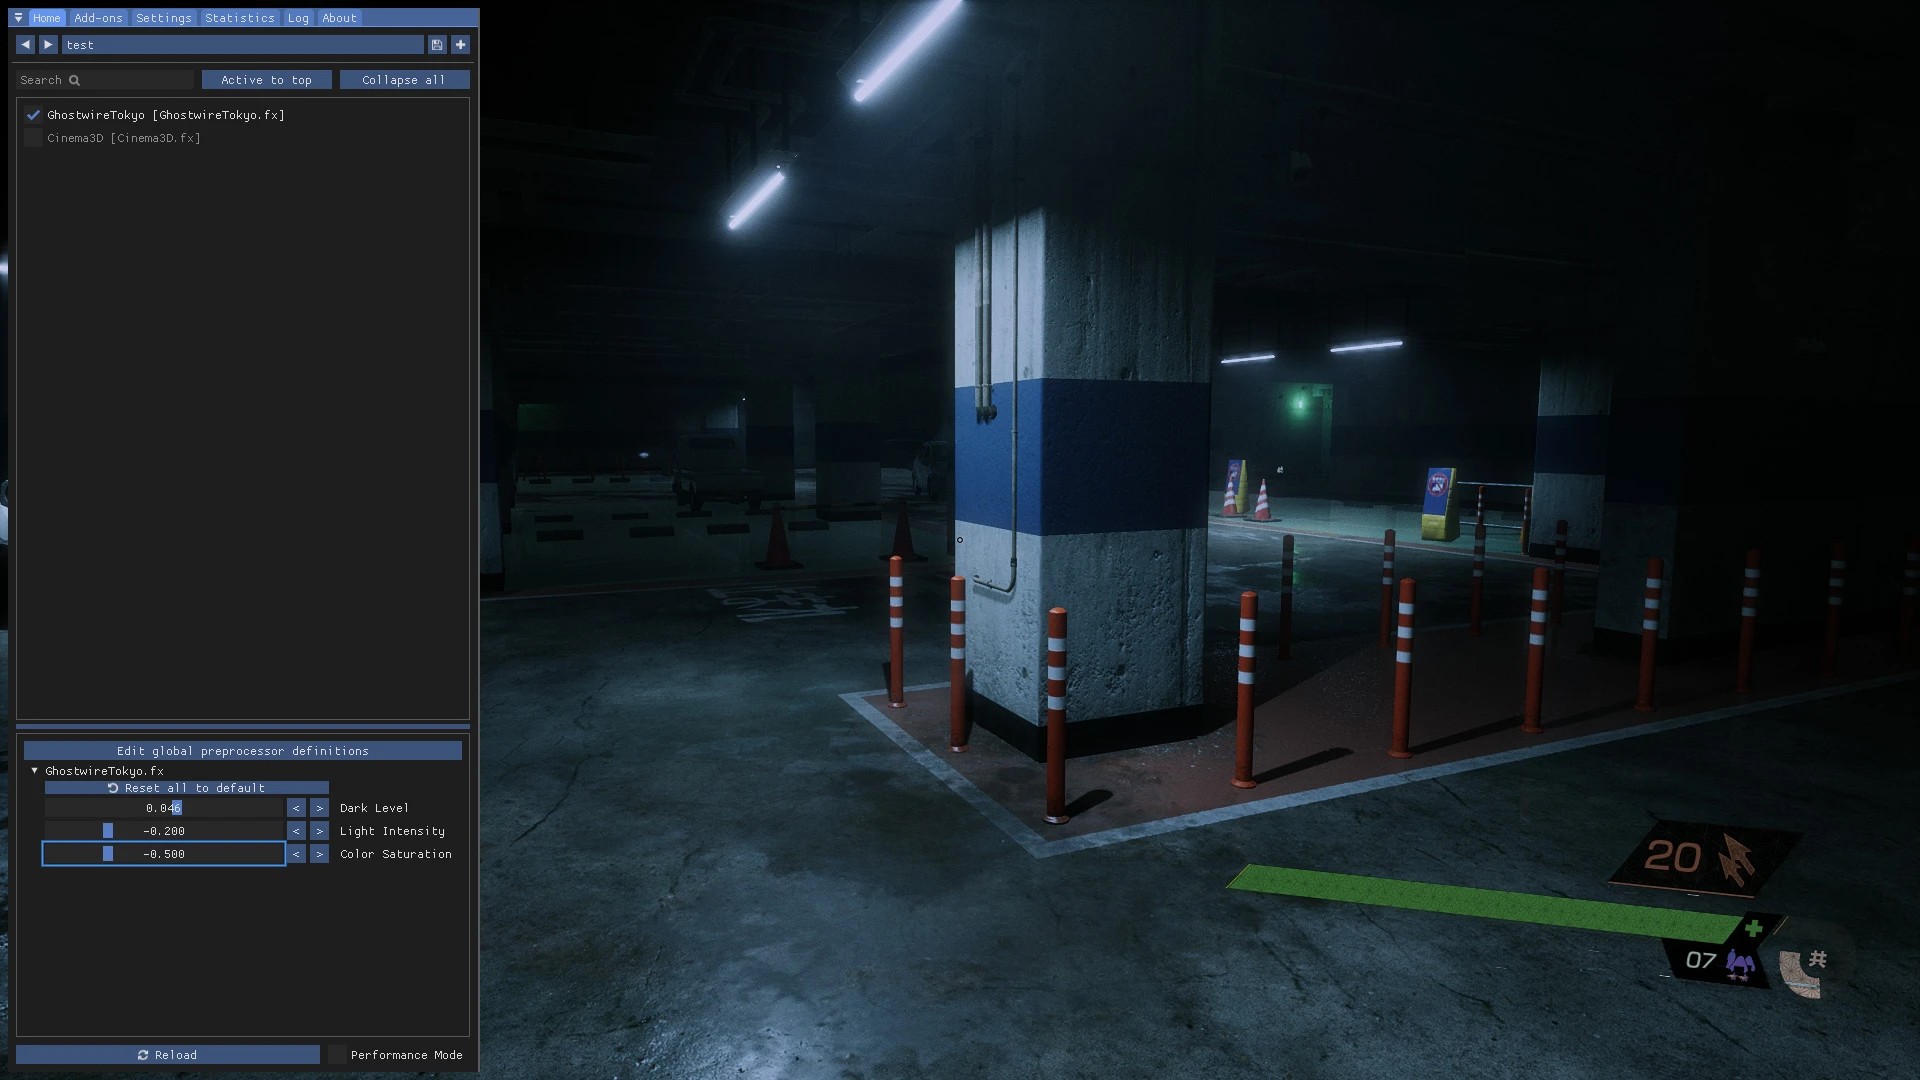The image size is (1920, 1080).
Task: Increase Dark Level with right arrow
Action: (x=319, y=808)
